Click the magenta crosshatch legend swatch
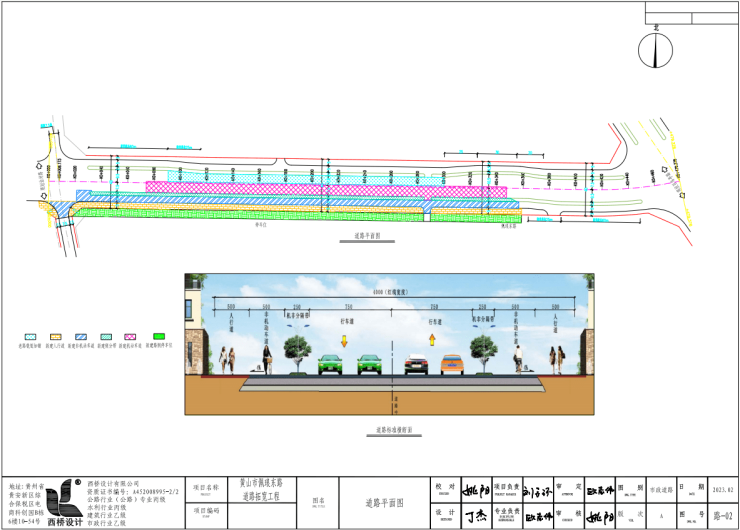This screenshot has height=530, width=740. click(x=130, y=337)
